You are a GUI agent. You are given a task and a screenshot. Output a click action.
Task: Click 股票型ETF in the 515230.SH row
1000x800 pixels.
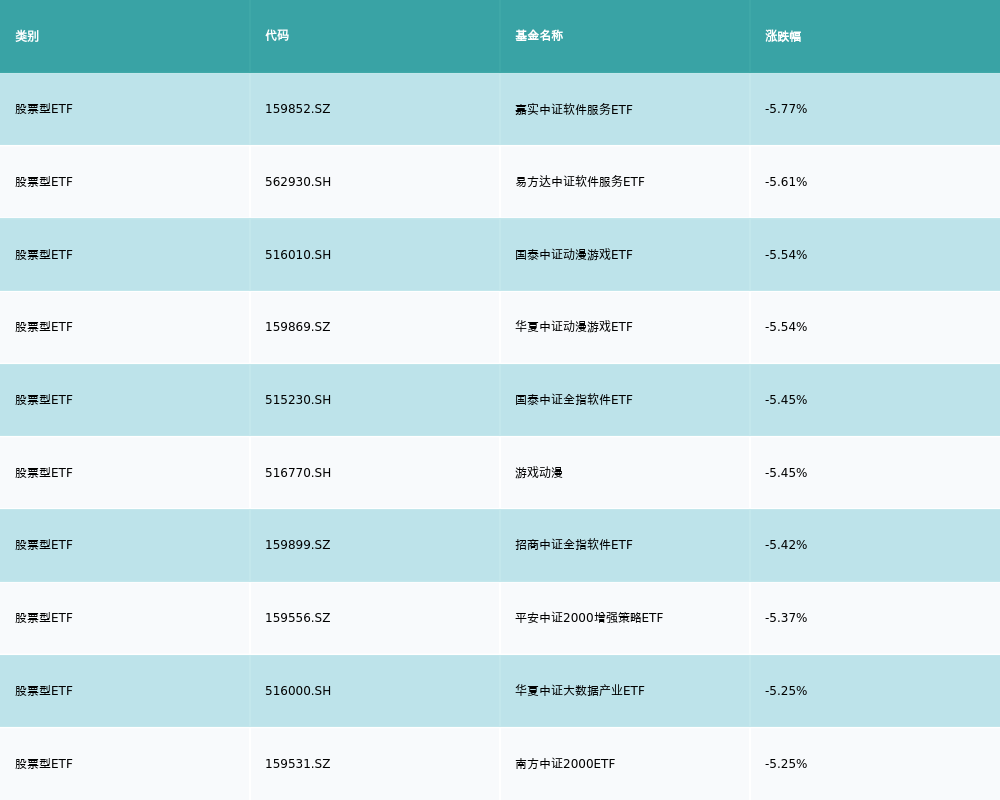click(44, 400)
